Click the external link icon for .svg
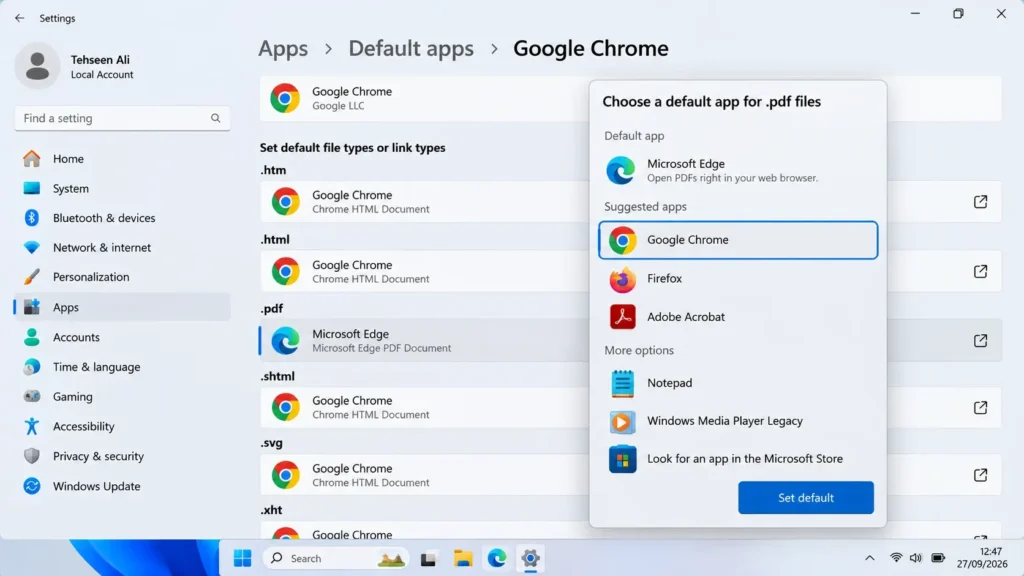The height and width of the screenshot is (576, 1024). [x=980, y=475]
